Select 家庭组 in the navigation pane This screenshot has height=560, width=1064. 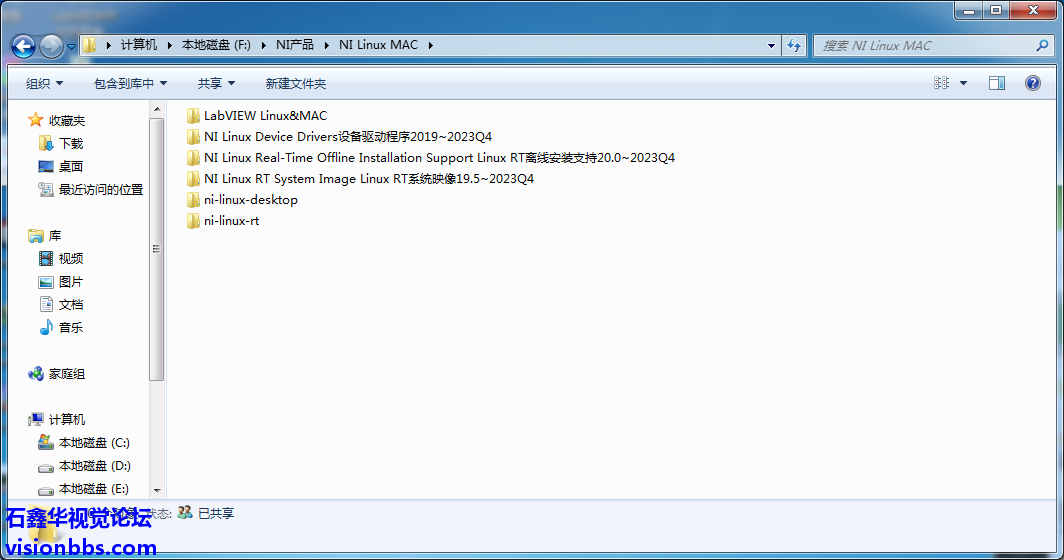(66, 373)
